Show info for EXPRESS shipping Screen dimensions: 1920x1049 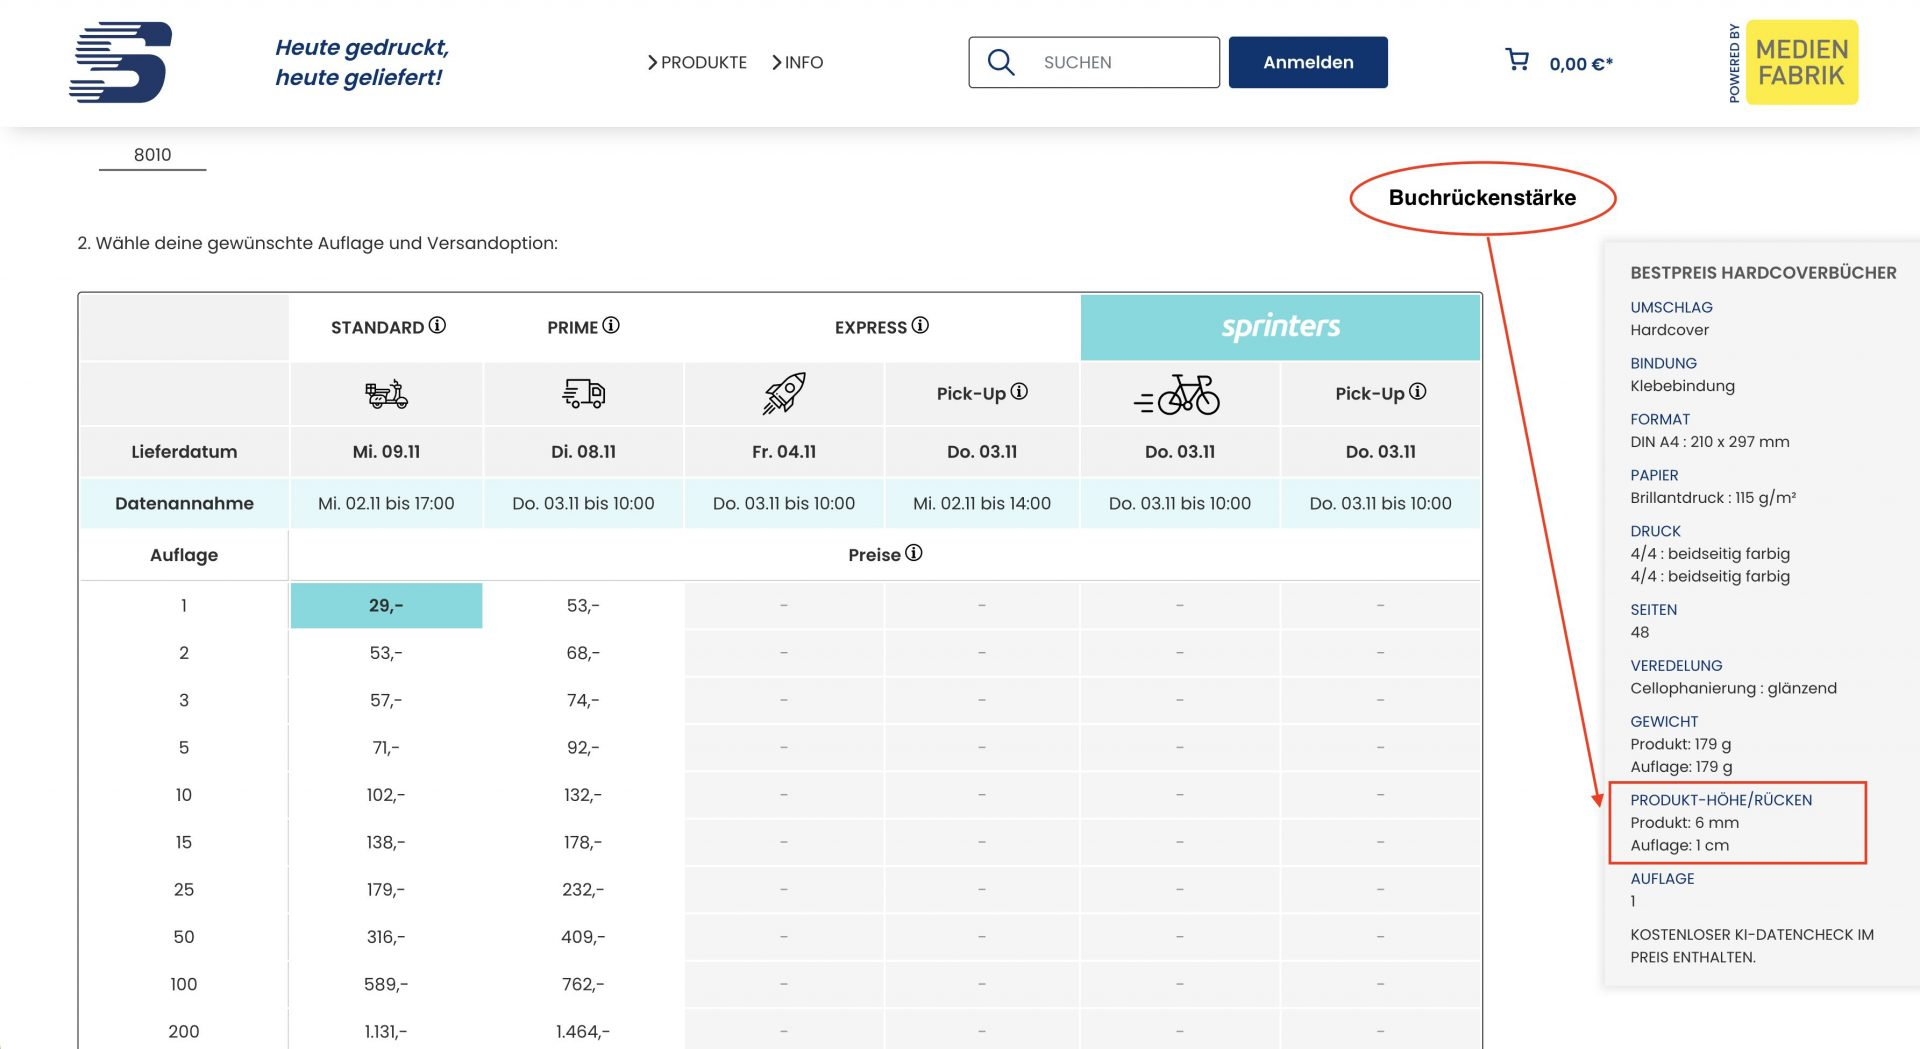pos(920,326)
